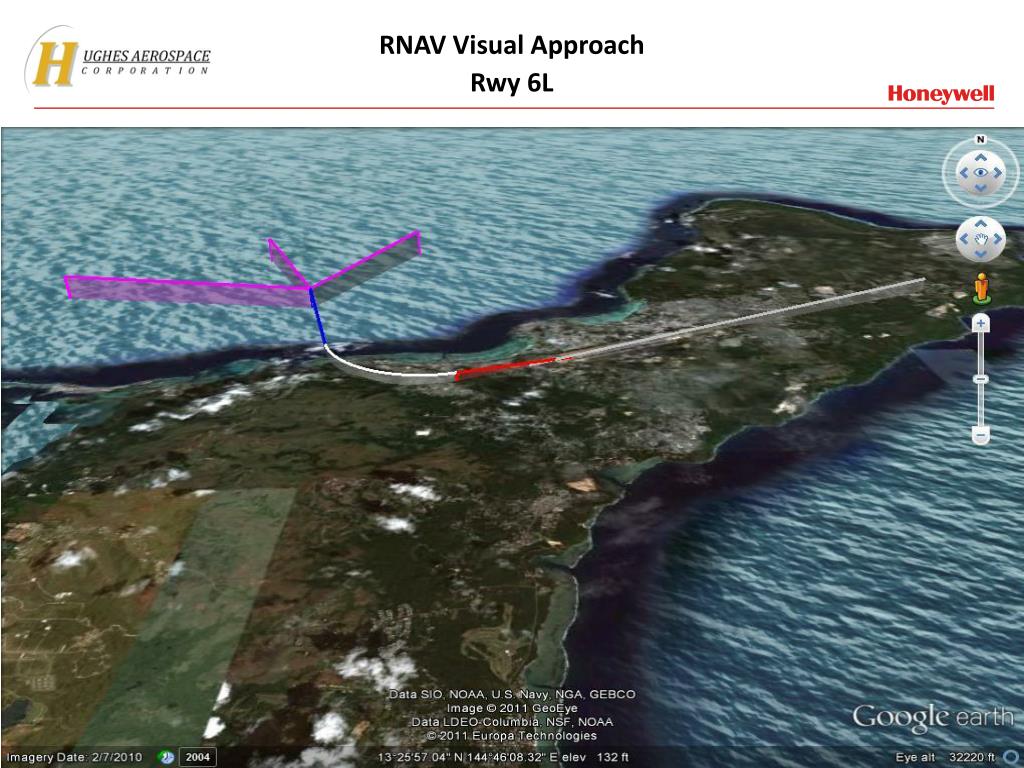
Task: Click the North compass indicator
Action: coord(980,140)
